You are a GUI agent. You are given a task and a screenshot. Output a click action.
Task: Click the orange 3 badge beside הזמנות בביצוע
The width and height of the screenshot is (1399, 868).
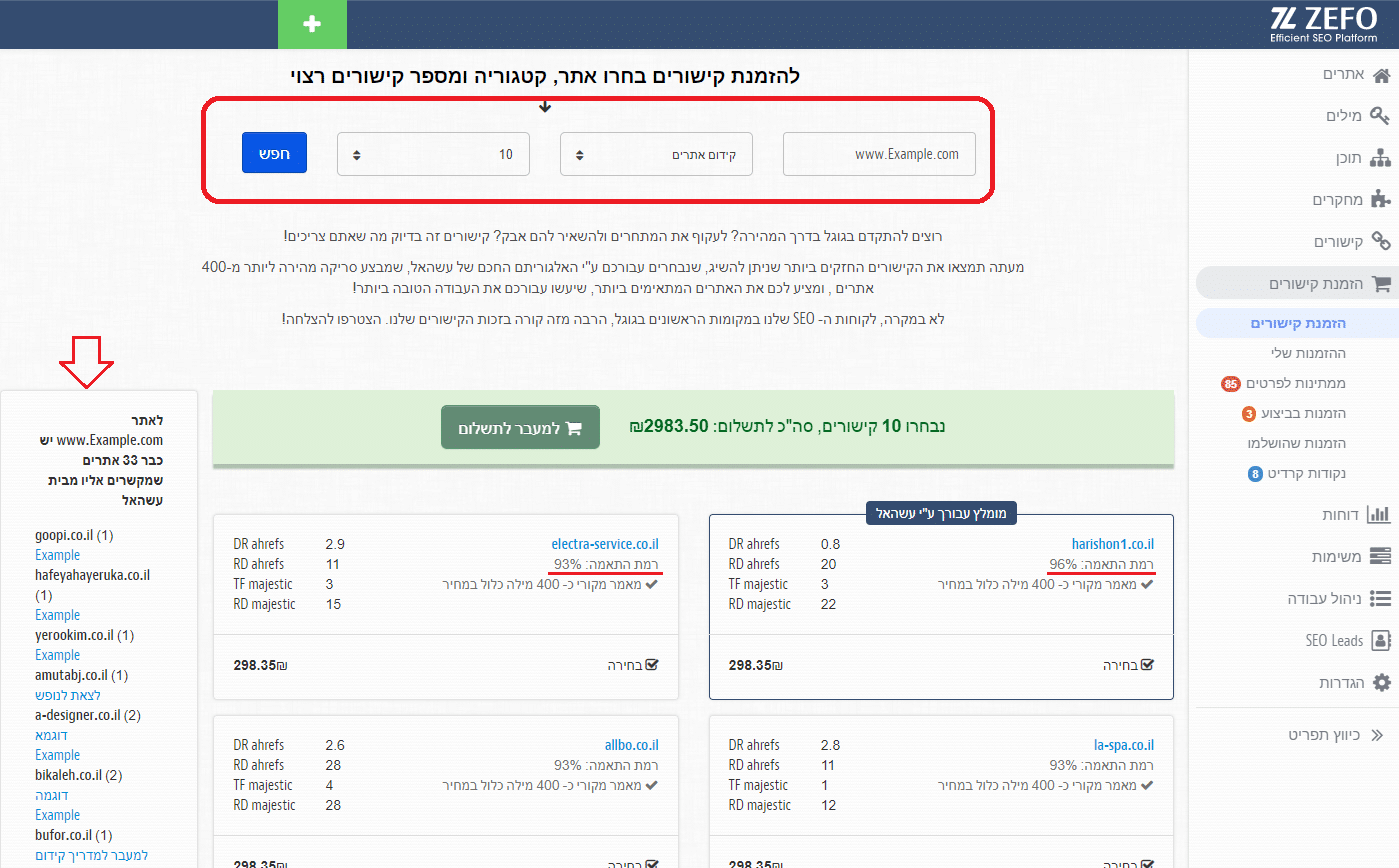[1249, 413]
